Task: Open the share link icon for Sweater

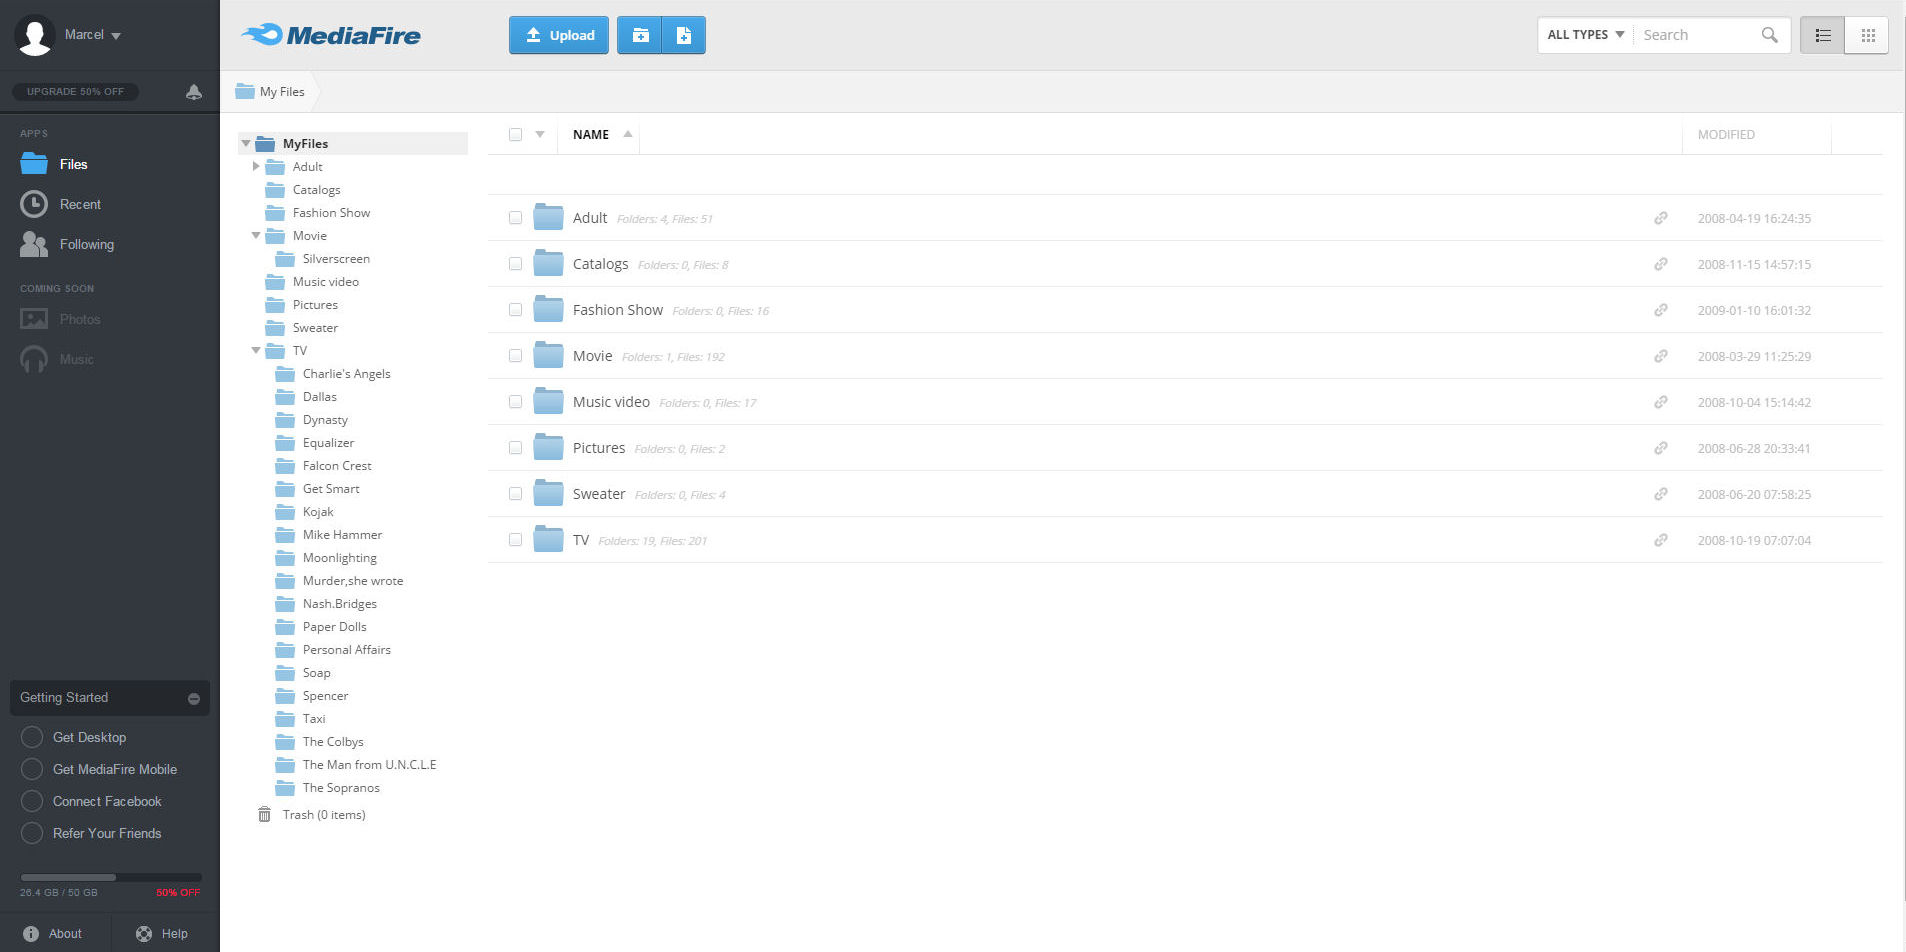Action: (x=1660, y=494)
